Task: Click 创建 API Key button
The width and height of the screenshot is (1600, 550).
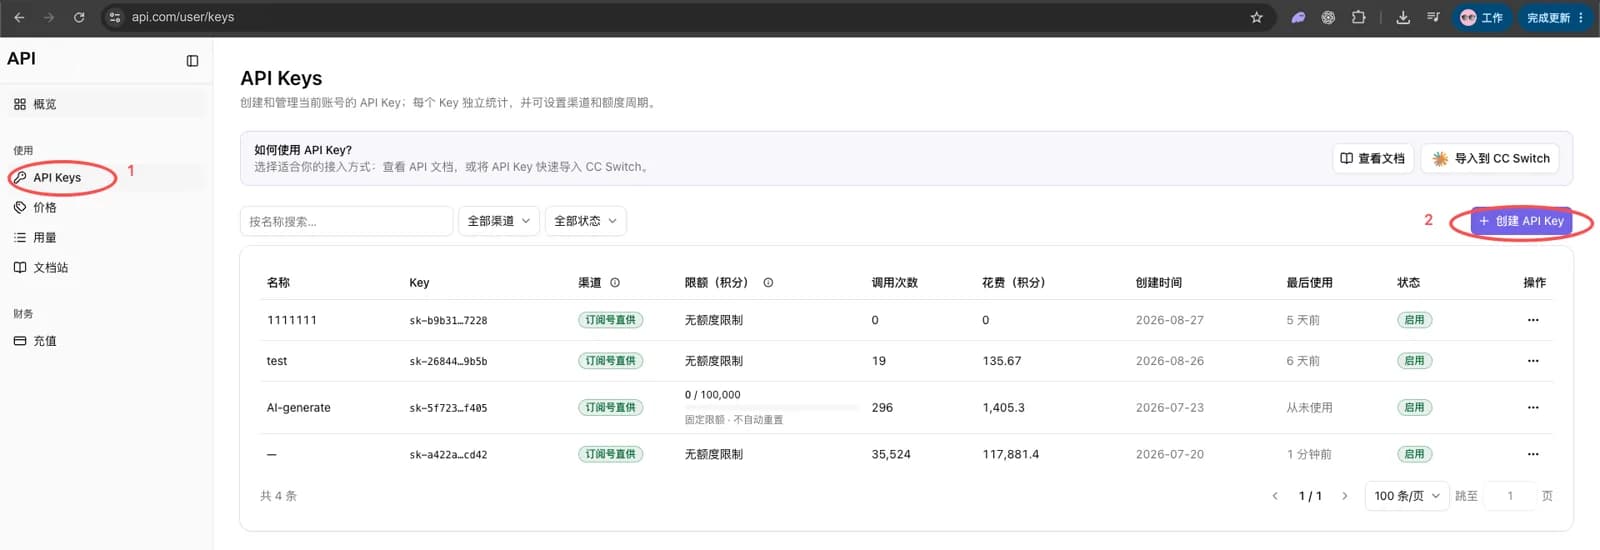Action: tap(1521, 221)
